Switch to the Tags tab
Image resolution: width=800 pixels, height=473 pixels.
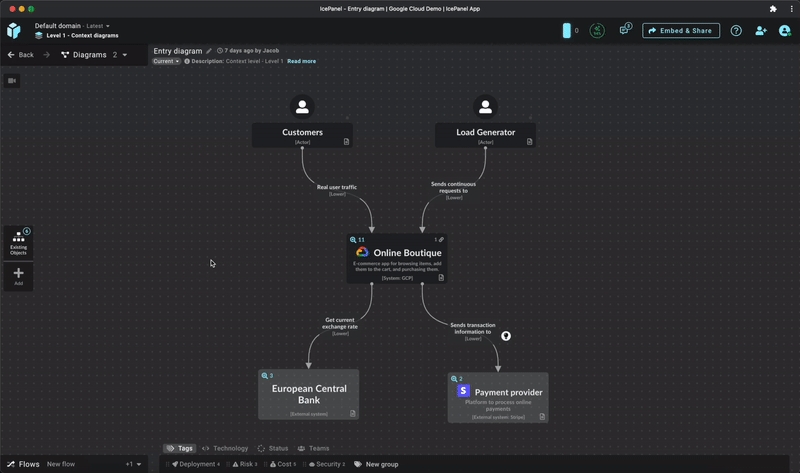(180, 449)
